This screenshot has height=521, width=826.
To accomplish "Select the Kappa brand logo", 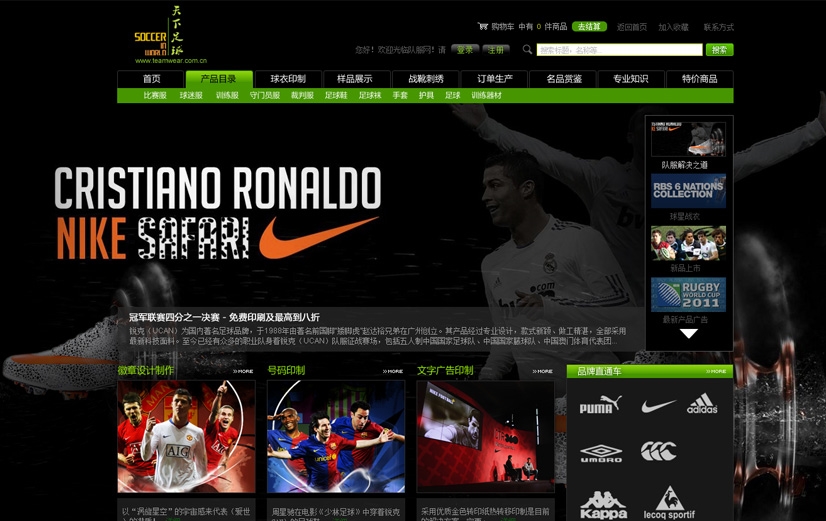I will (603, 503).
